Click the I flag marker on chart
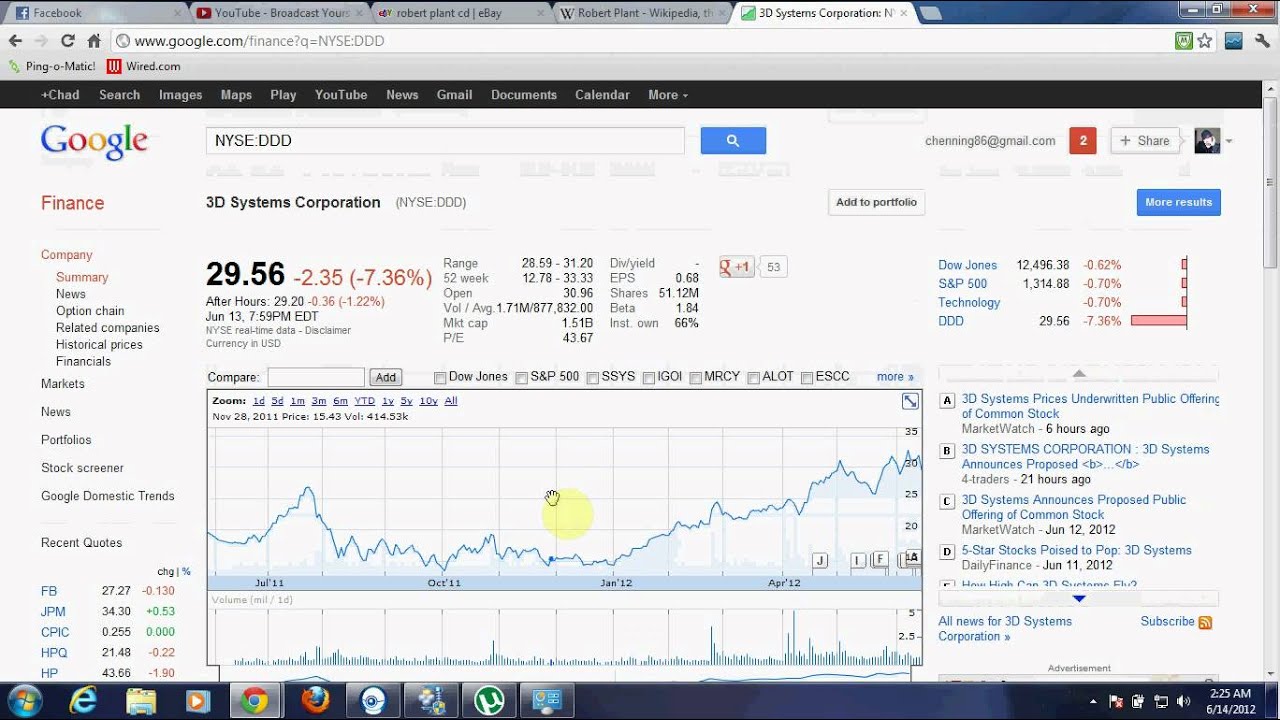 [857, 560]
